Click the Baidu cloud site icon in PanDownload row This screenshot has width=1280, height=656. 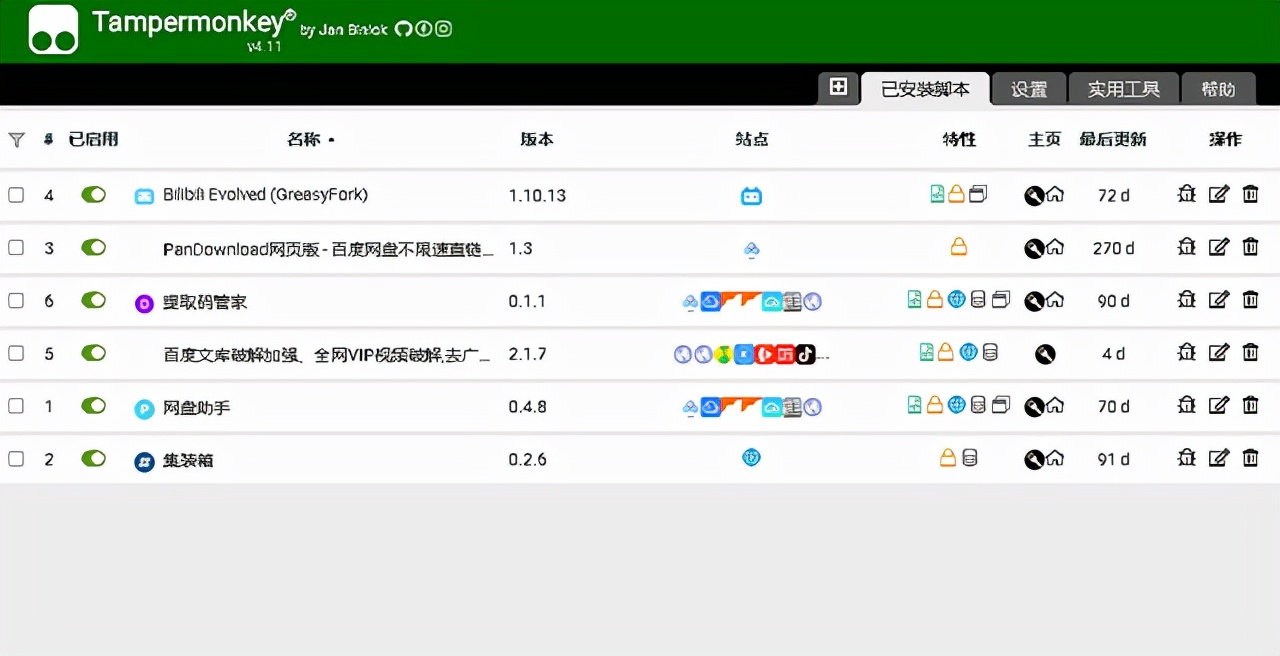tap(751, 248)
